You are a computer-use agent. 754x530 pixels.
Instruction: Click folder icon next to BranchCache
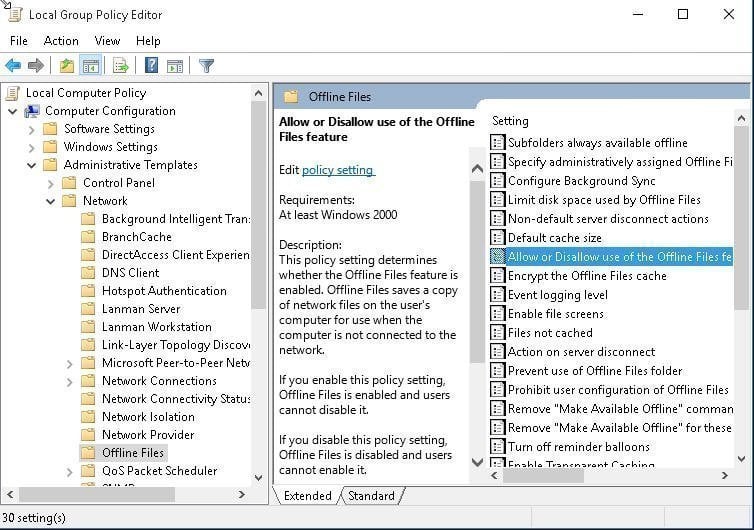(x=88, y=237)
